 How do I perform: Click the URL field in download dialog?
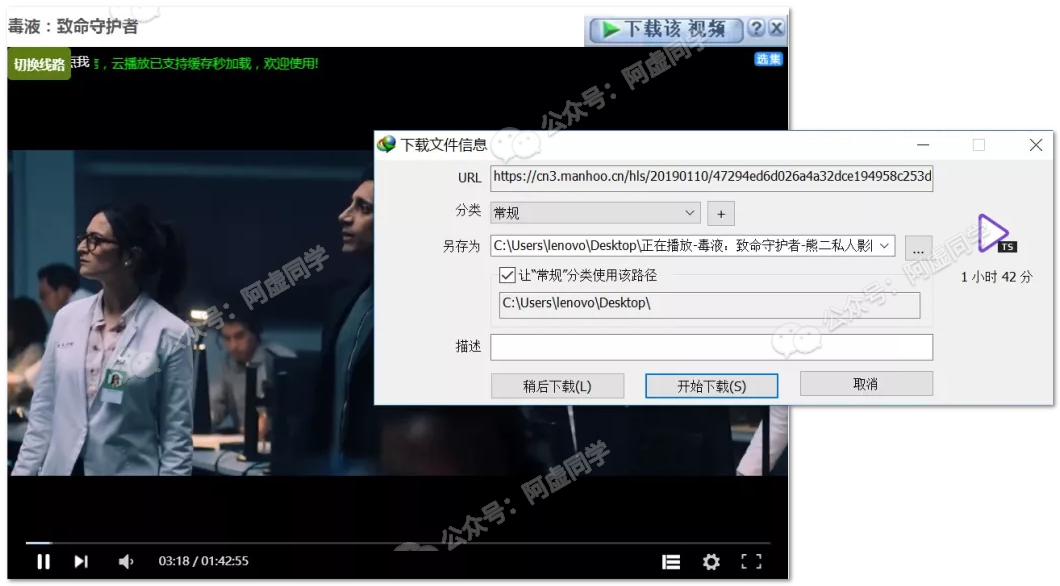pyautogui.click(x=711, y=177)
